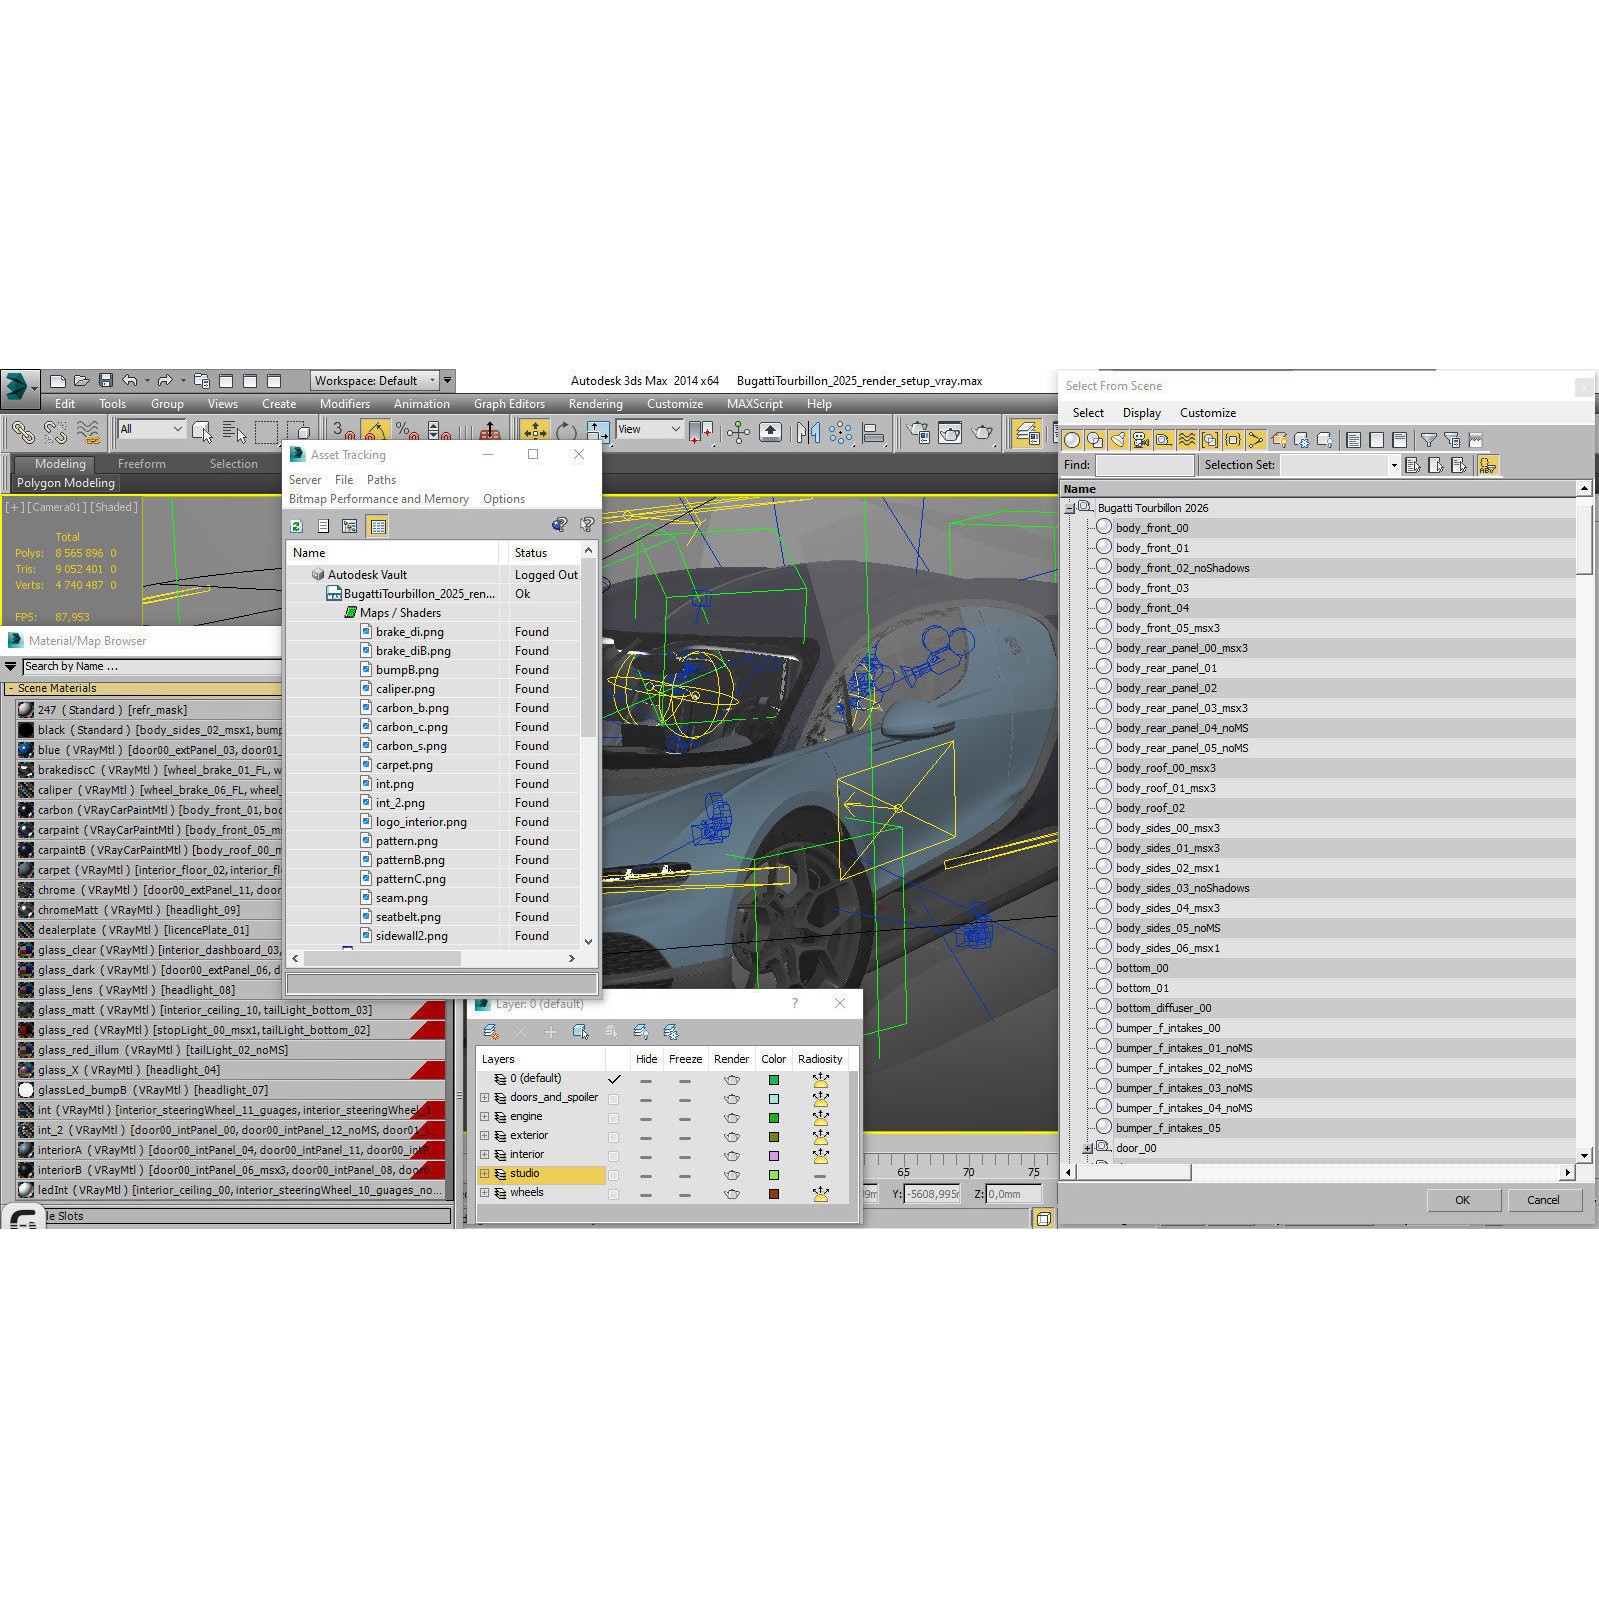Click the Open File folder icon
This screenshot has width=1599, height=1599.
[81, 381]
